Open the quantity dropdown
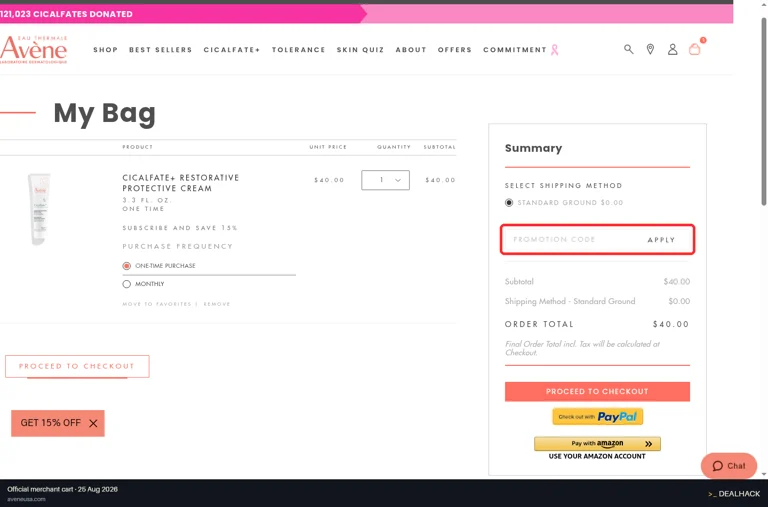768x507 pixels. pos(385,180)
